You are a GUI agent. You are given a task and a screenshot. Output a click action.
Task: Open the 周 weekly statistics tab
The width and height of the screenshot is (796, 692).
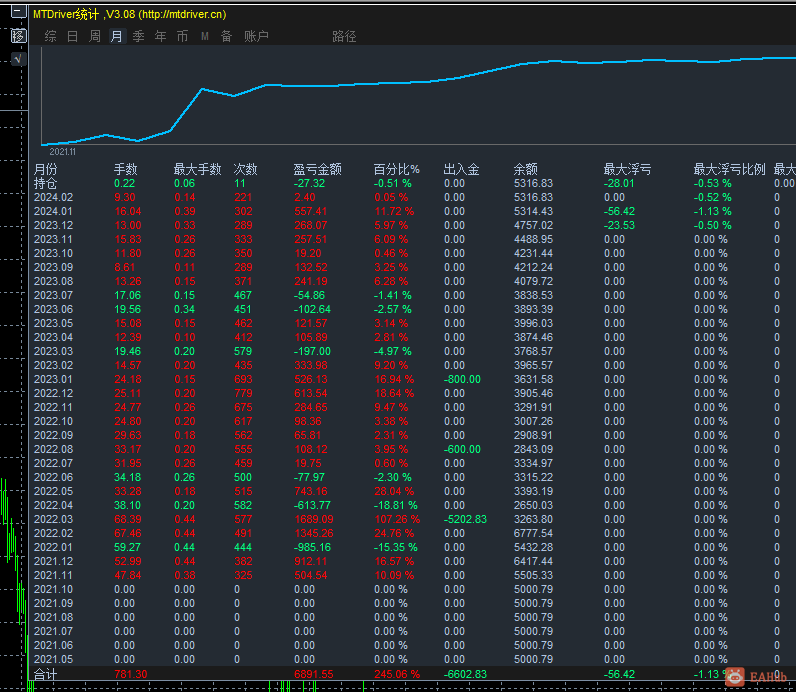point(95,36)
